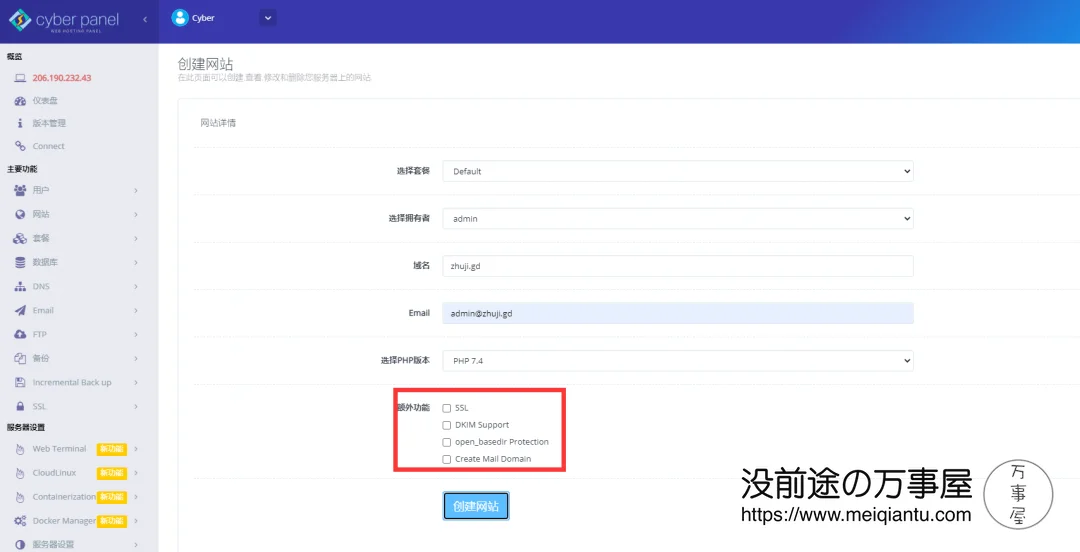Open the server IP 206.190.232.43 link
Viewport: 1080px width, 552px height.
pos(61,78)
